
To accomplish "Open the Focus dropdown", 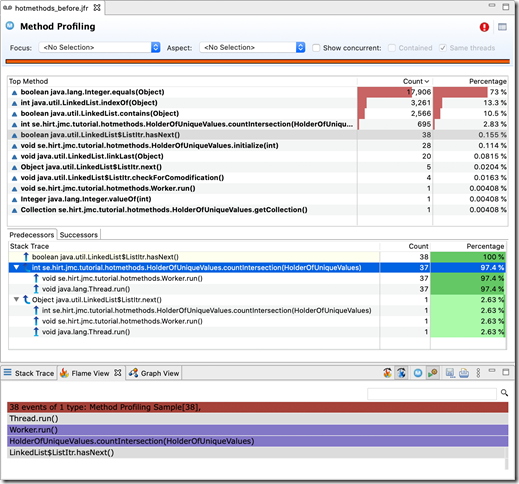I will click(x=99, y=47).
